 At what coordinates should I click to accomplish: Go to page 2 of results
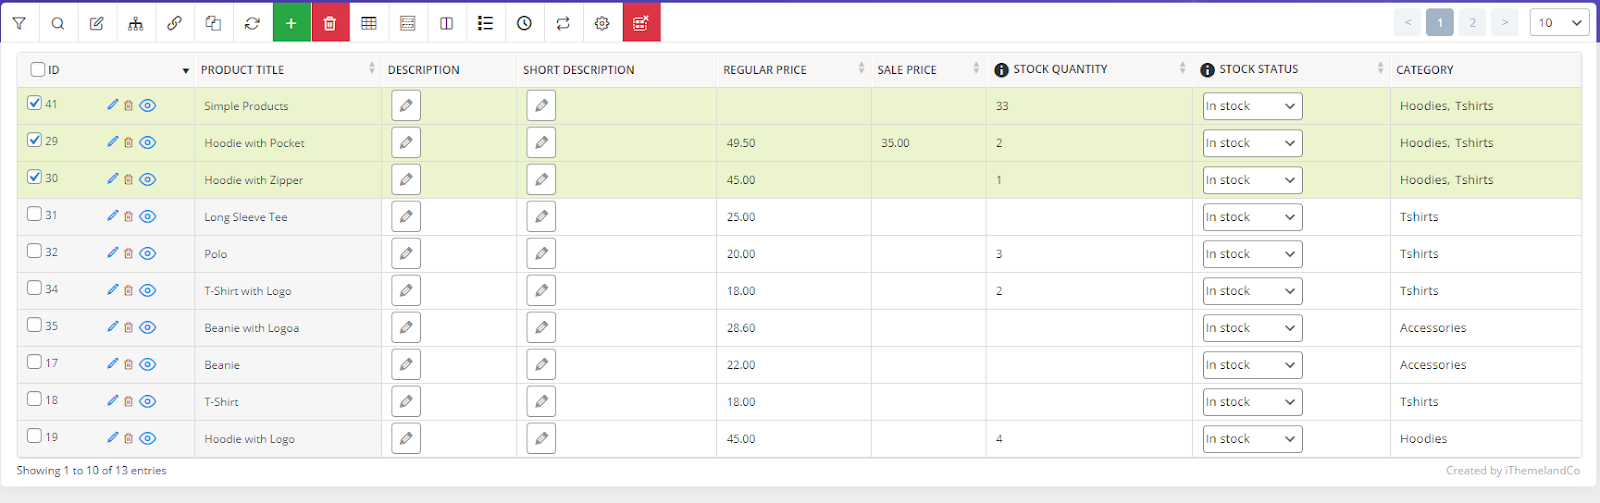tap(1472, 23)
